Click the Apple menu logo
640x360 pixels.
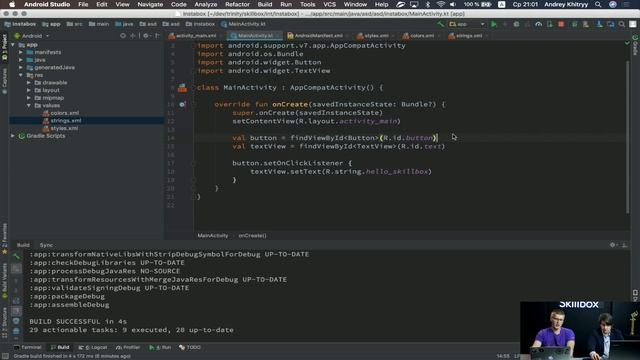[x=12, y=4]
